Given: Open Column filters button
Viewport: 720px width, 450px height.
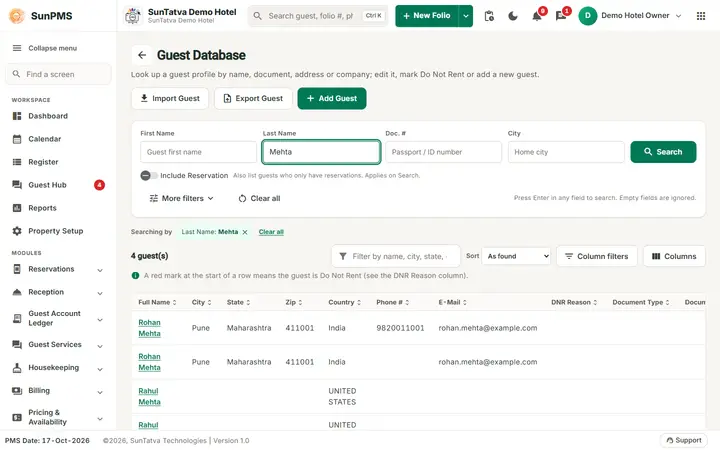Looking at the screenshot, I should [596, 256].
